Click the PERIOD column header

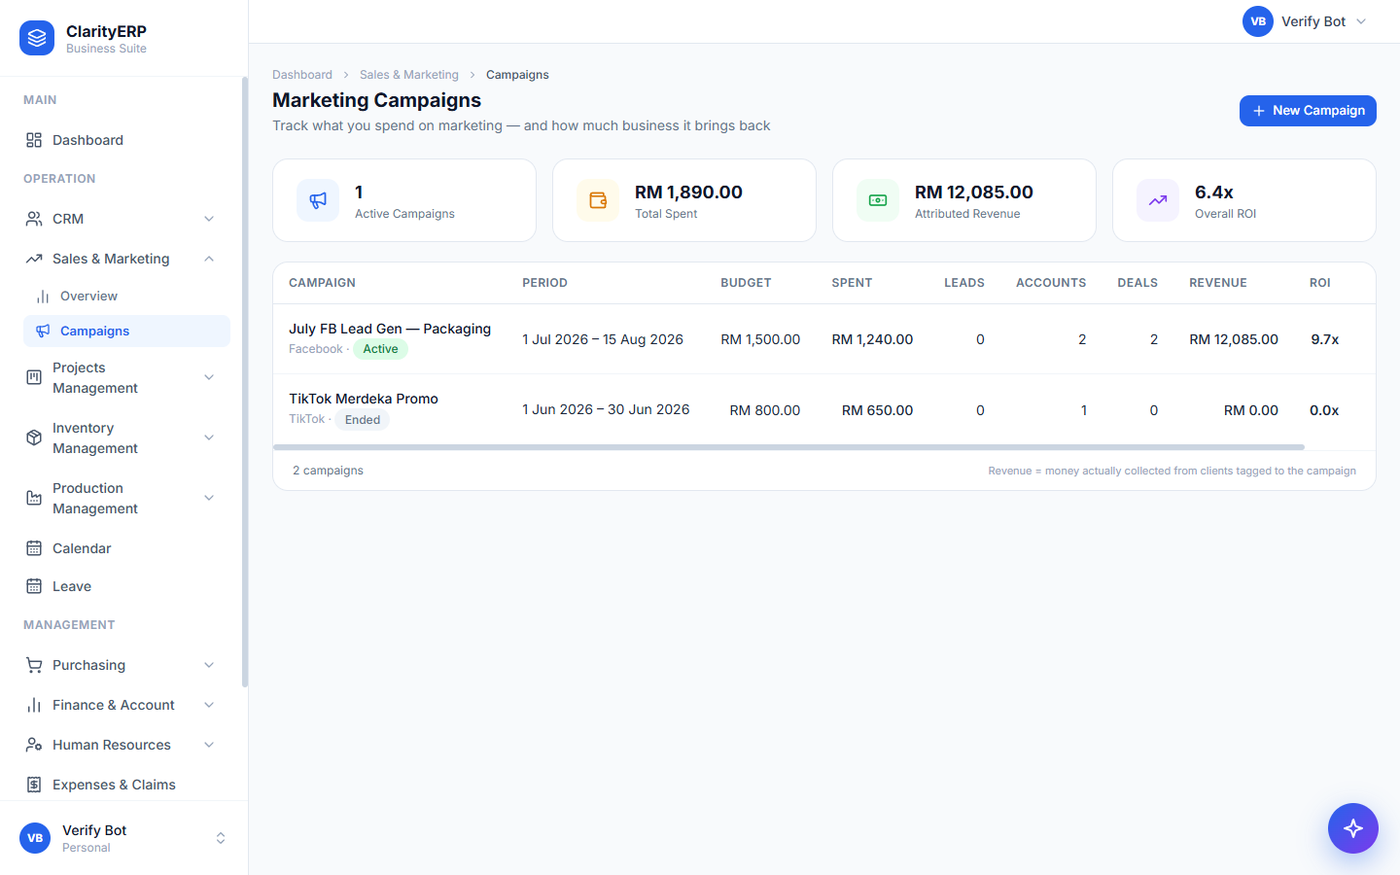[545, 283]
